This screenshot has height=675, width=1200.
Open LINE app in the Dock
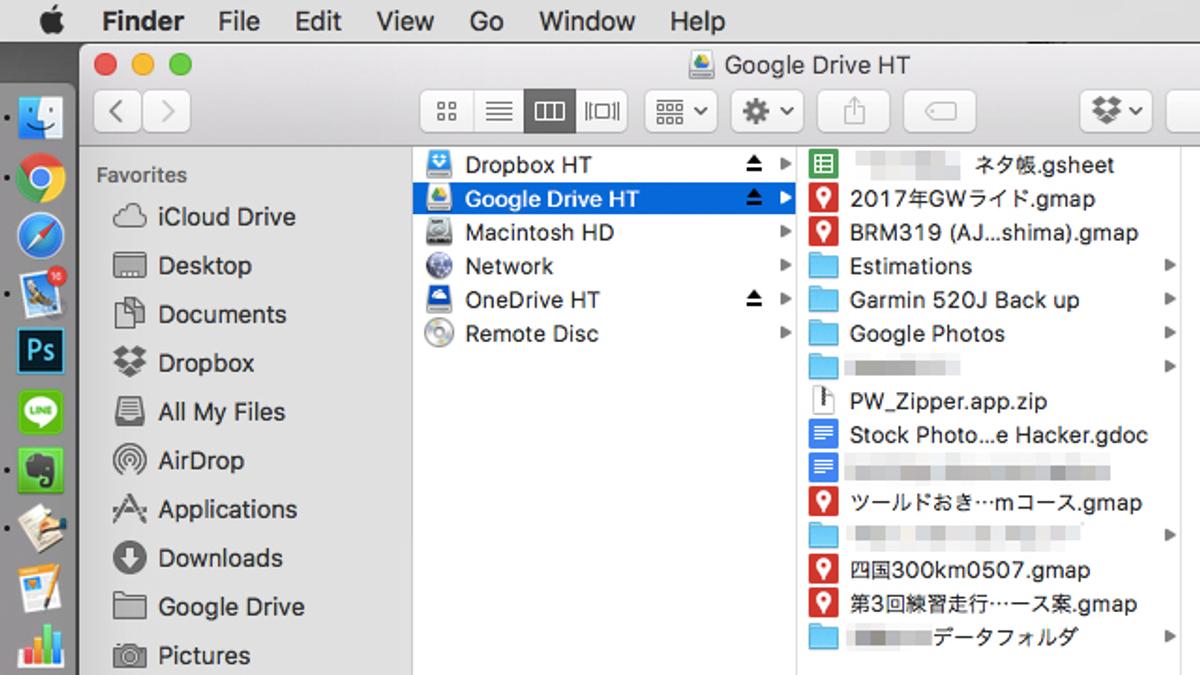tap(40, 411)
